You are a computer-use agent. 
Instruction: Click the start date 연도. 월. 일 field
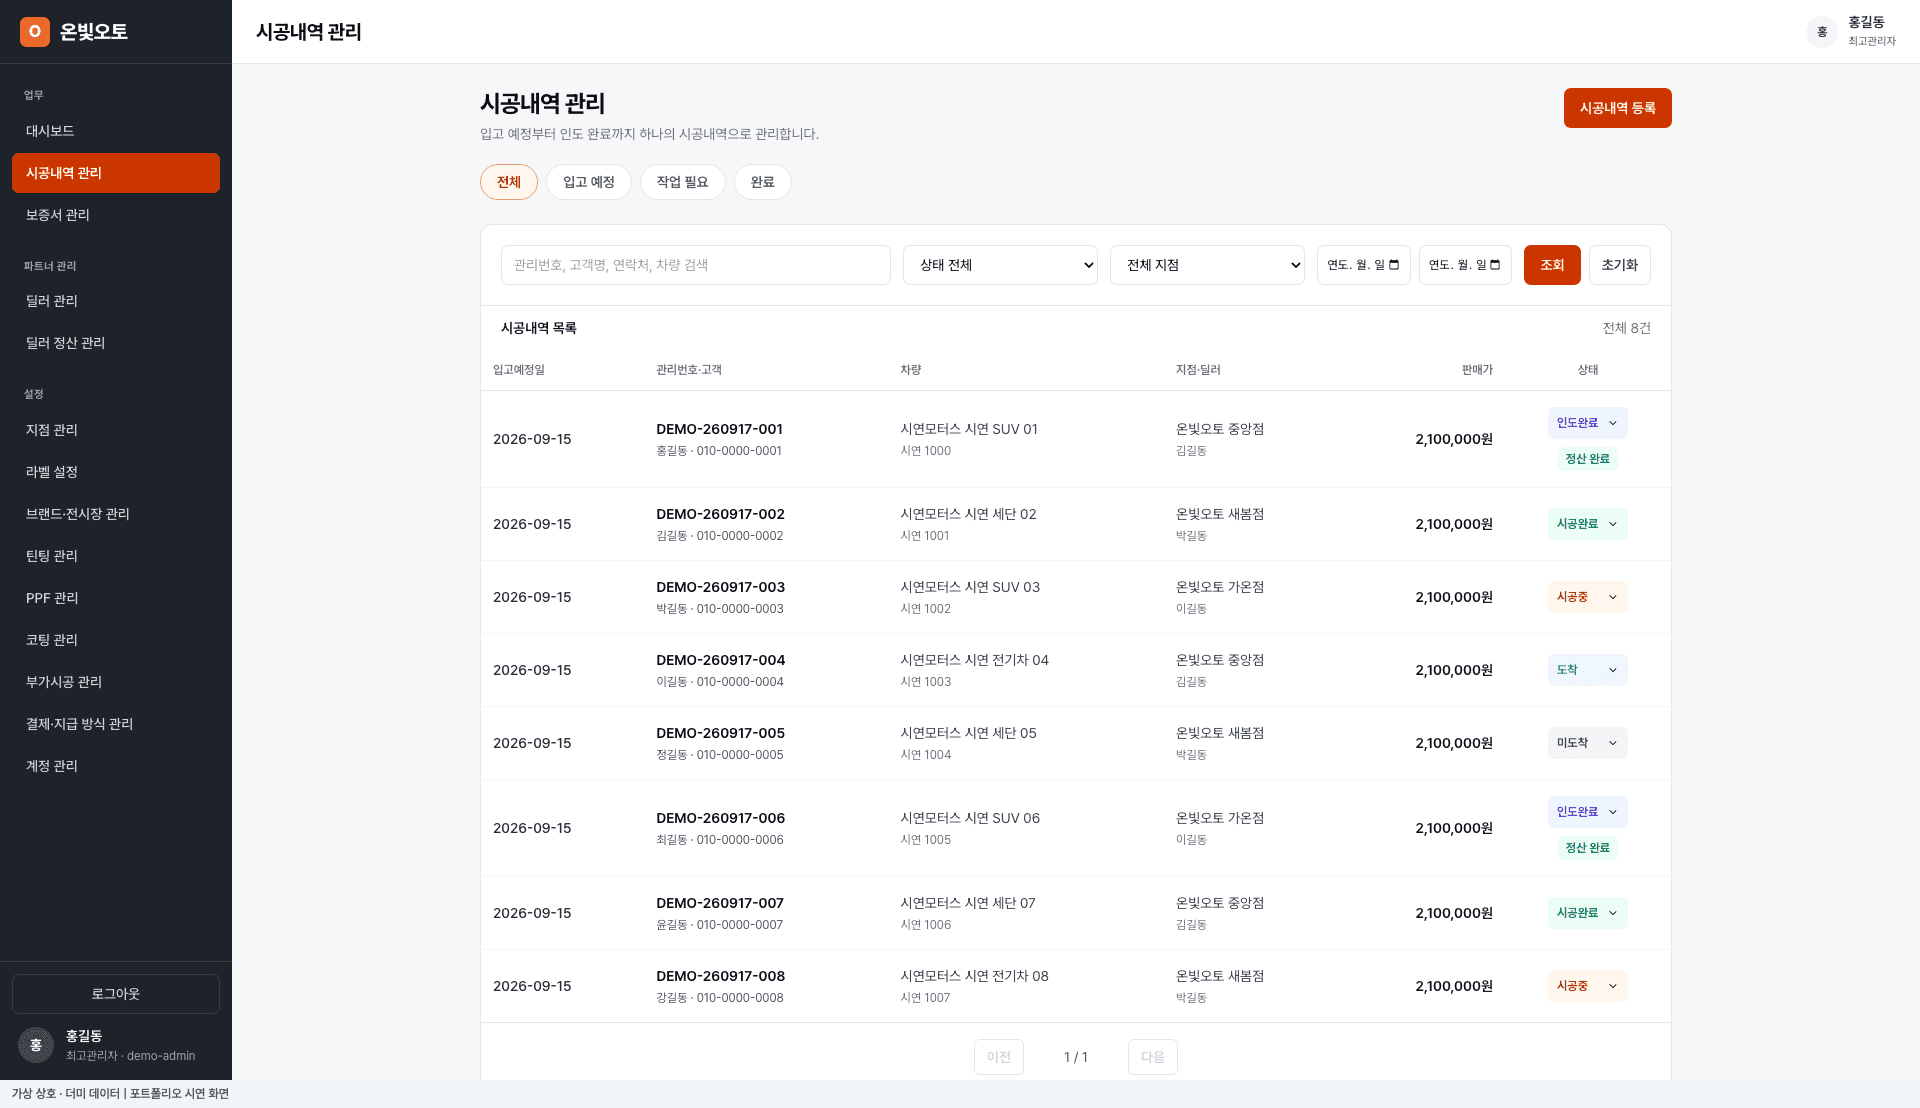pyautogui.click(x=1364, y=265)
